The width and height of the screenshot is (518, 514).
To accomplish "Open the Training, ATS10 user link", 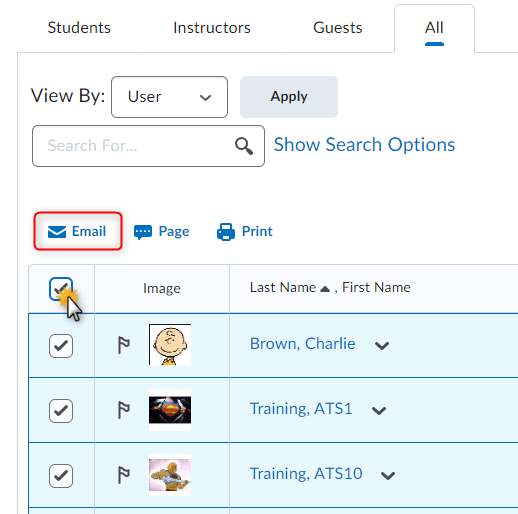I will [x=306, y=474].
